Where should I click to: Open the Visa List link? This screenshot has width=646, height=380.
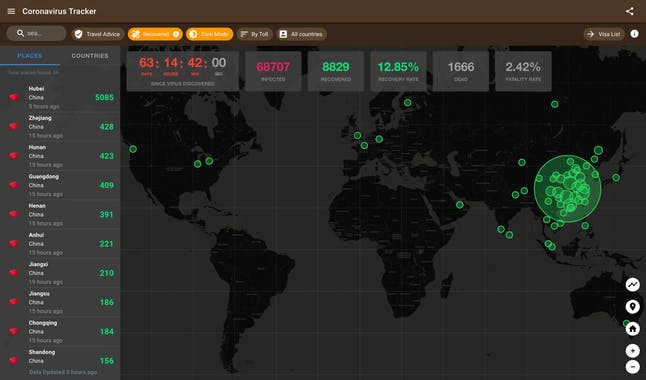point(604,34)
